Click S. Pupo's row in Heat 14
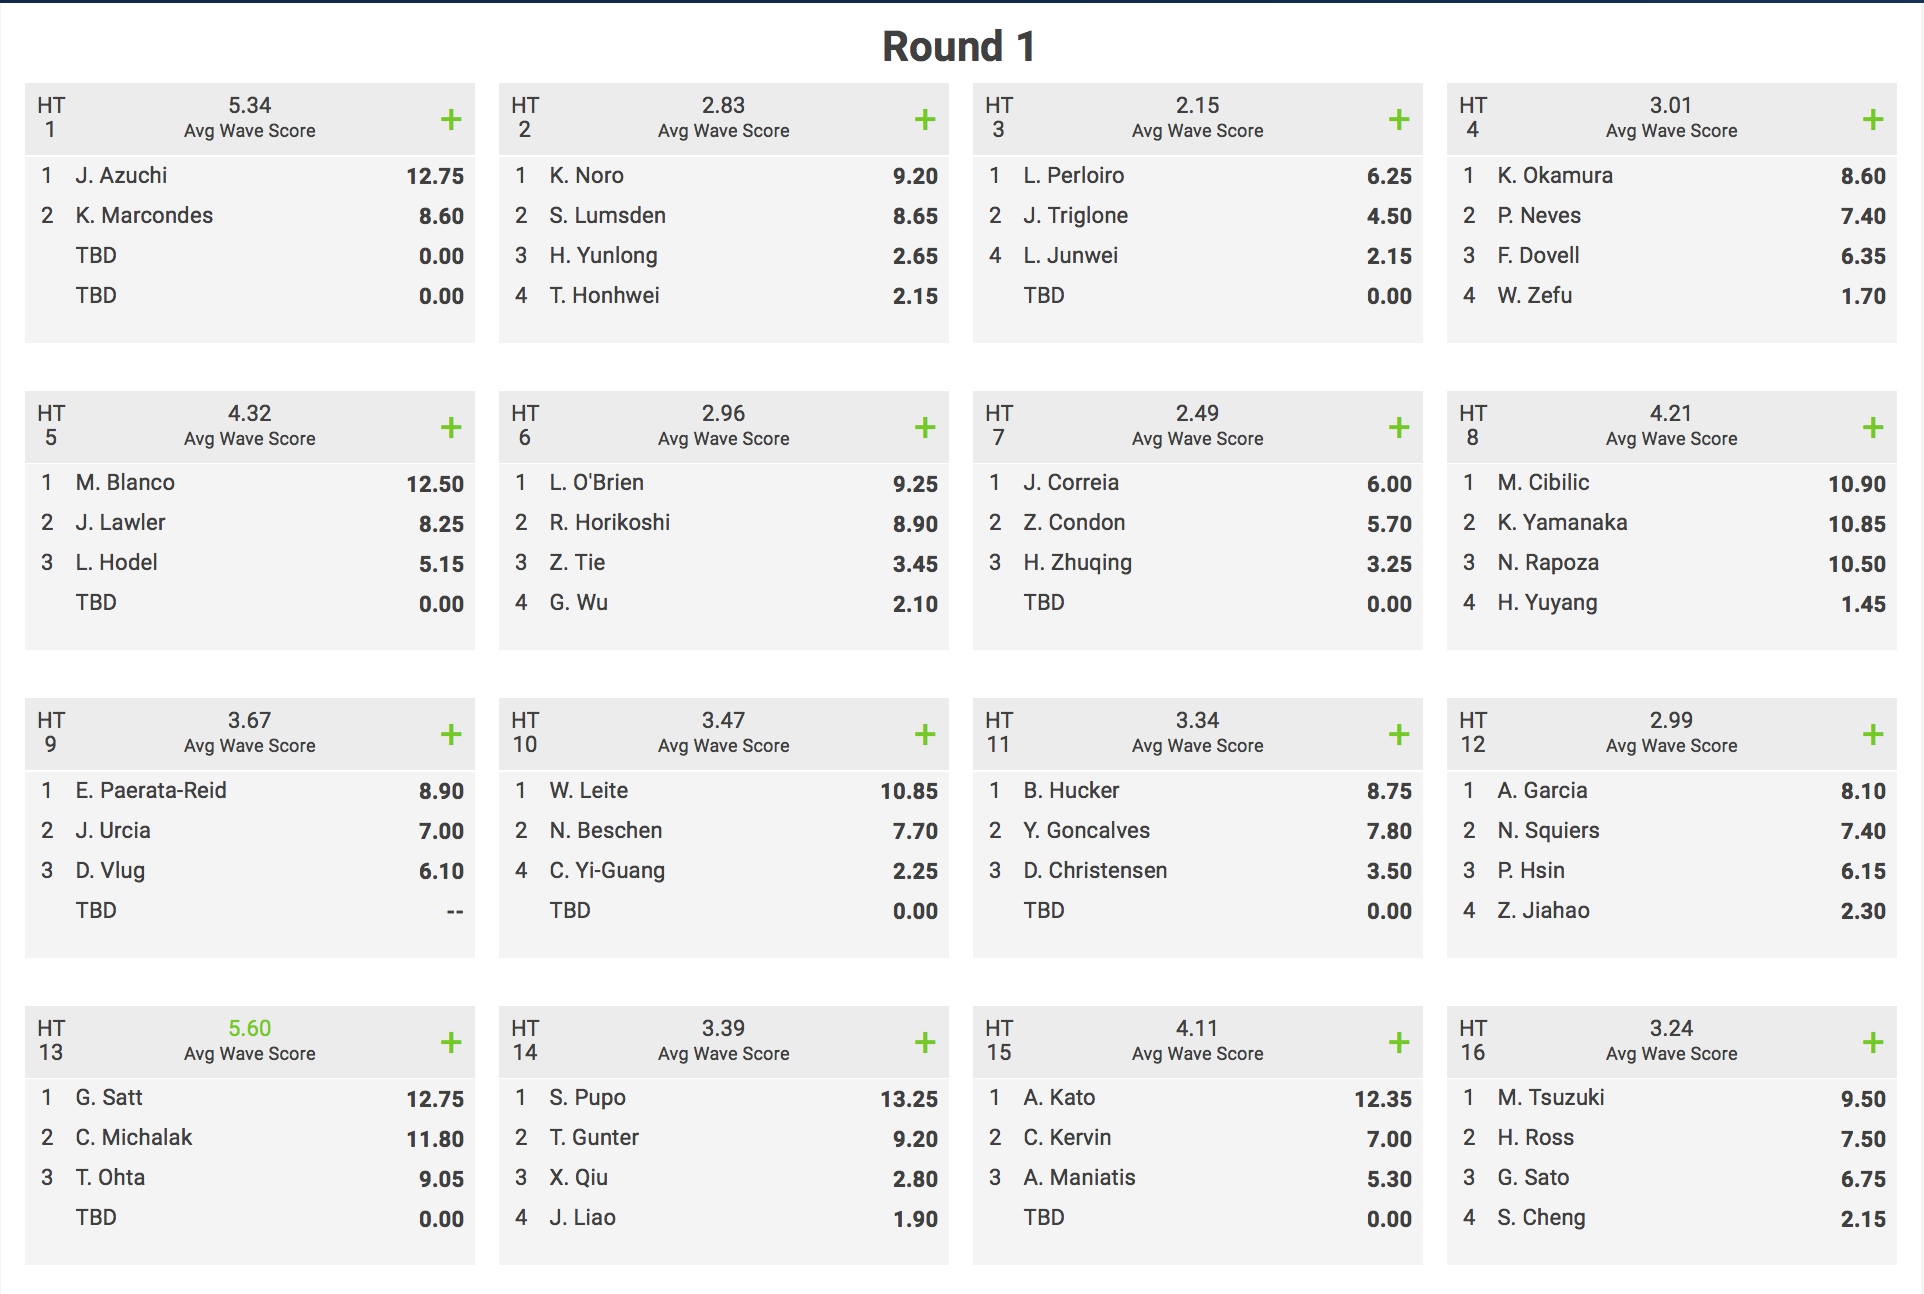The height and width of the screenshot is (1294, 1924). coord(723,1098)
